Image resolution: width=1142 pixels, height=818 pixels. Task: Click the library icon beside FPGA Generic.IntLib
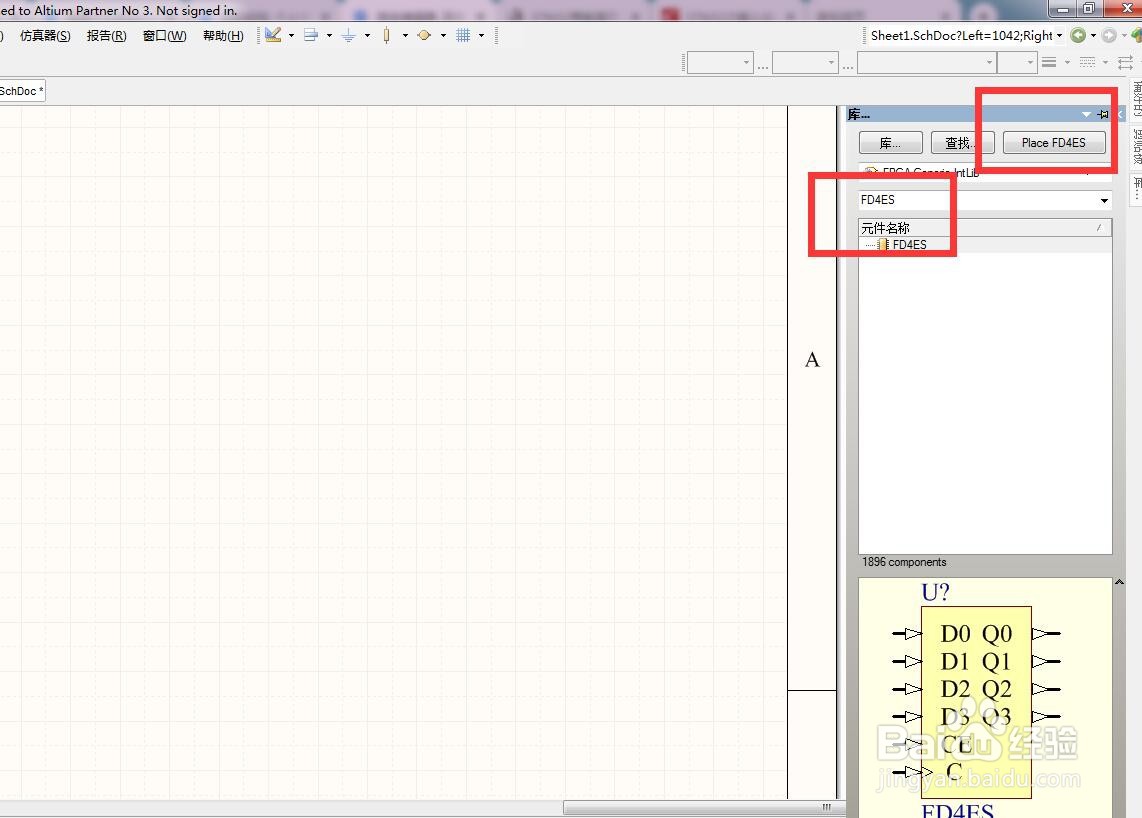870,171
